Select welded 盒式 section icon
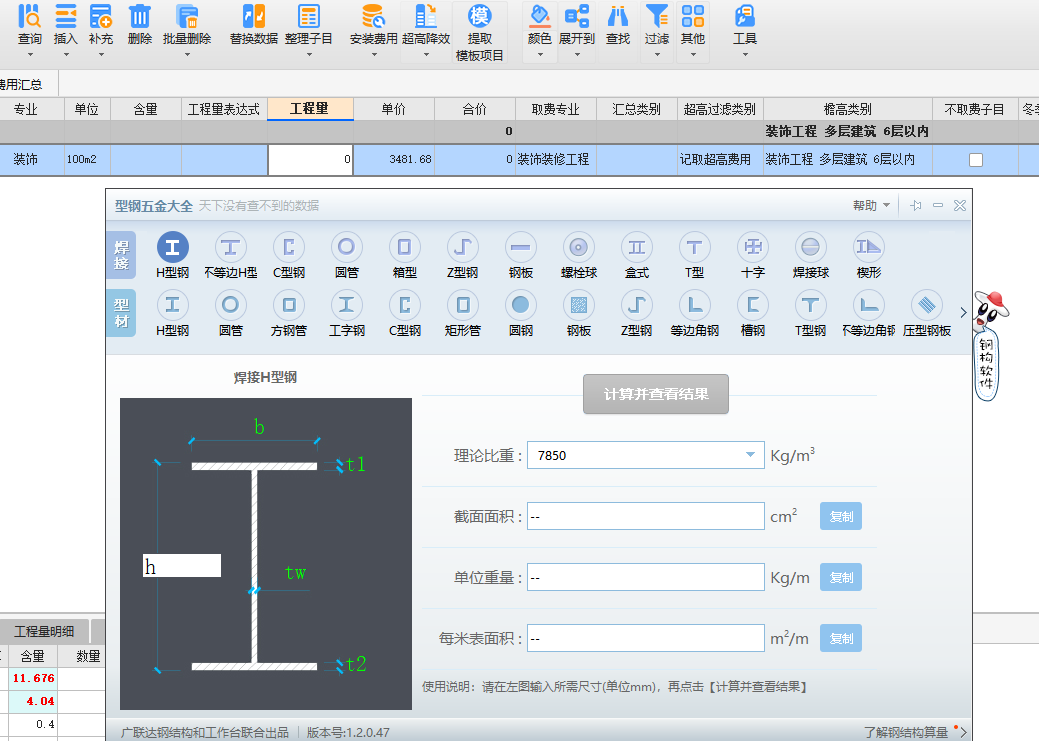This screenshot has height=741, width=1039. click(637, 247)
